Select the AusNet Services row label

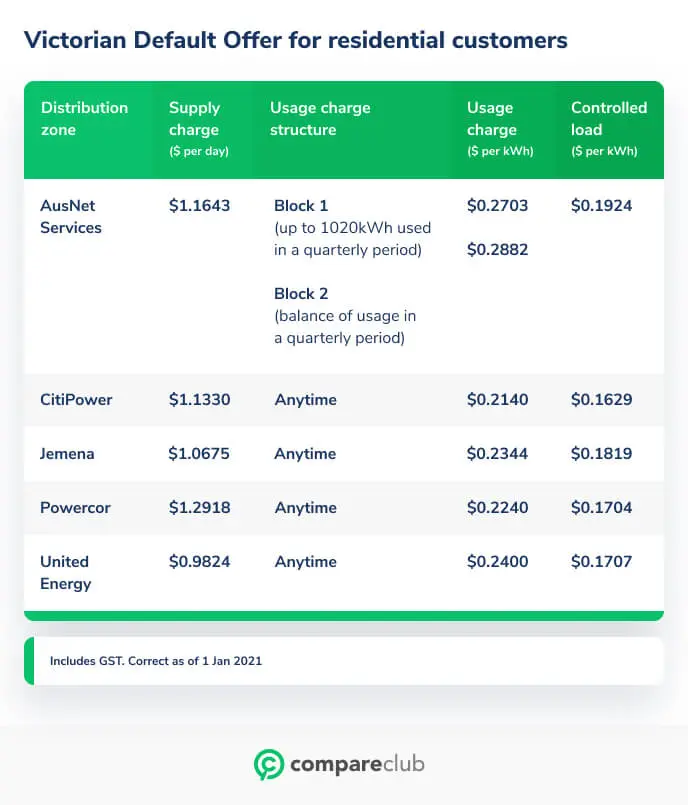tap(71, 217)
